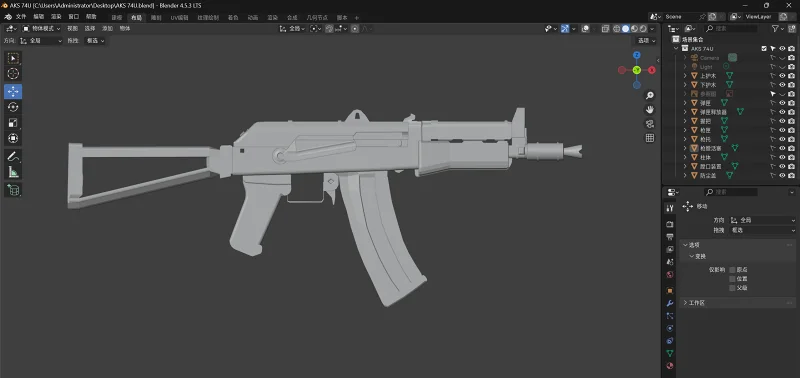Open the Scene properties tab

coord(670,262)
